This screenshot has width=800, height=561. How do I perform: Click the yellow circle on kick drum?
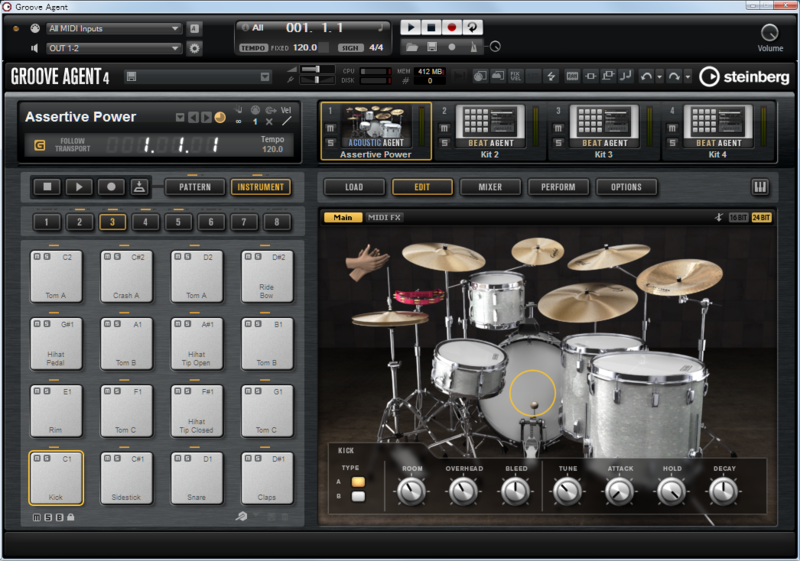tap(533, 393)
